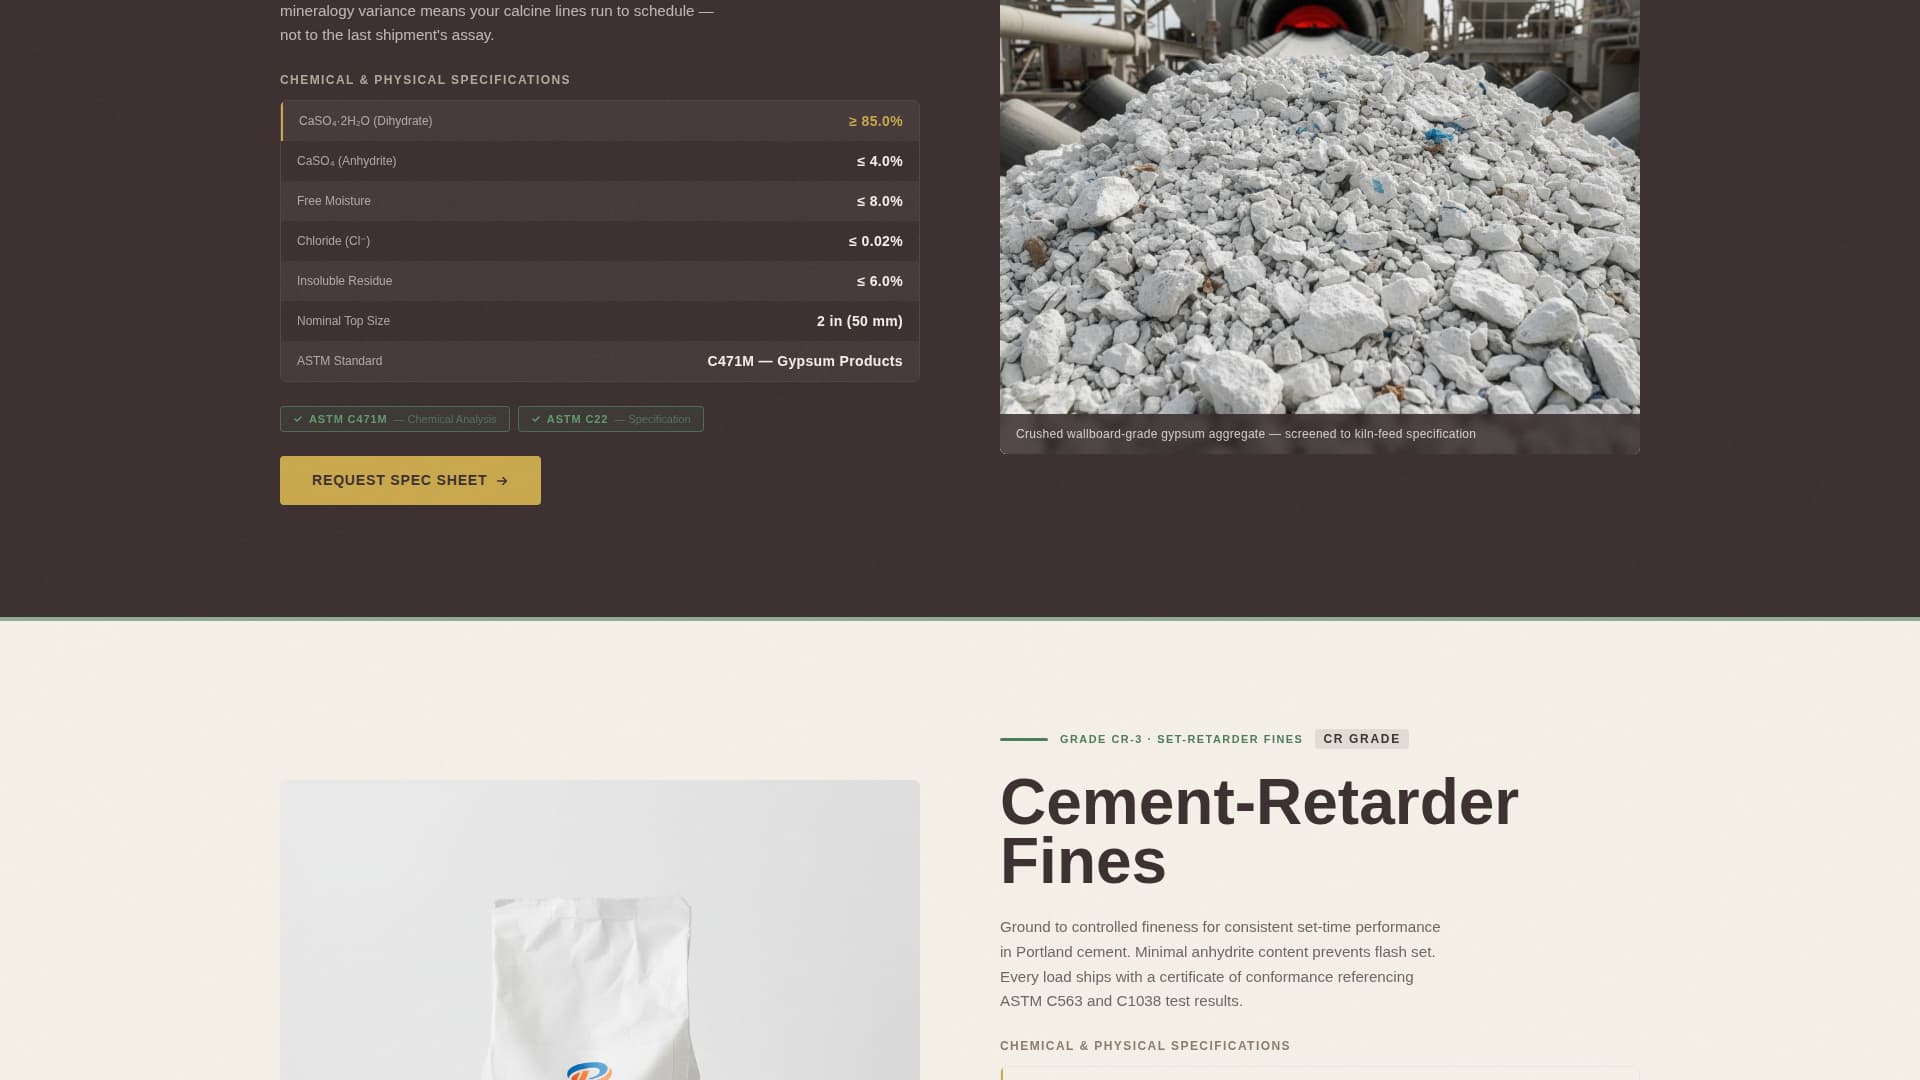Click the ≤ 0.02% chloride value
The width and height of the screenshot is (1920, 1080).
[x=876, y=241]
